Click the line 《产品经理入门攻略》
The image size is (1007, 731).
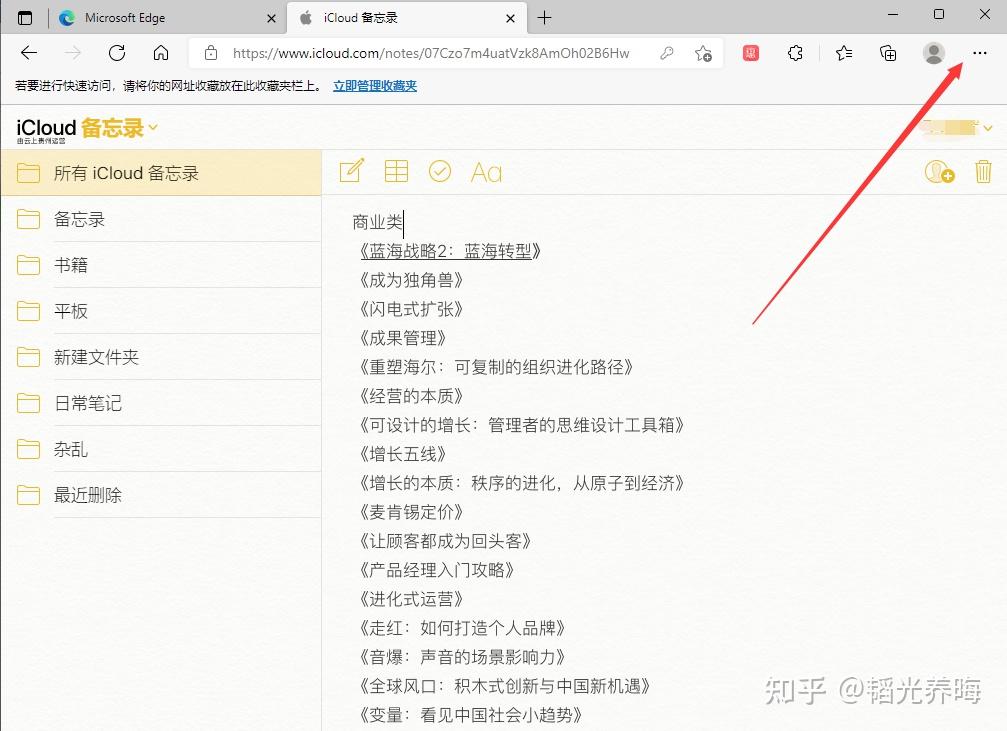[x=436, y=570]
